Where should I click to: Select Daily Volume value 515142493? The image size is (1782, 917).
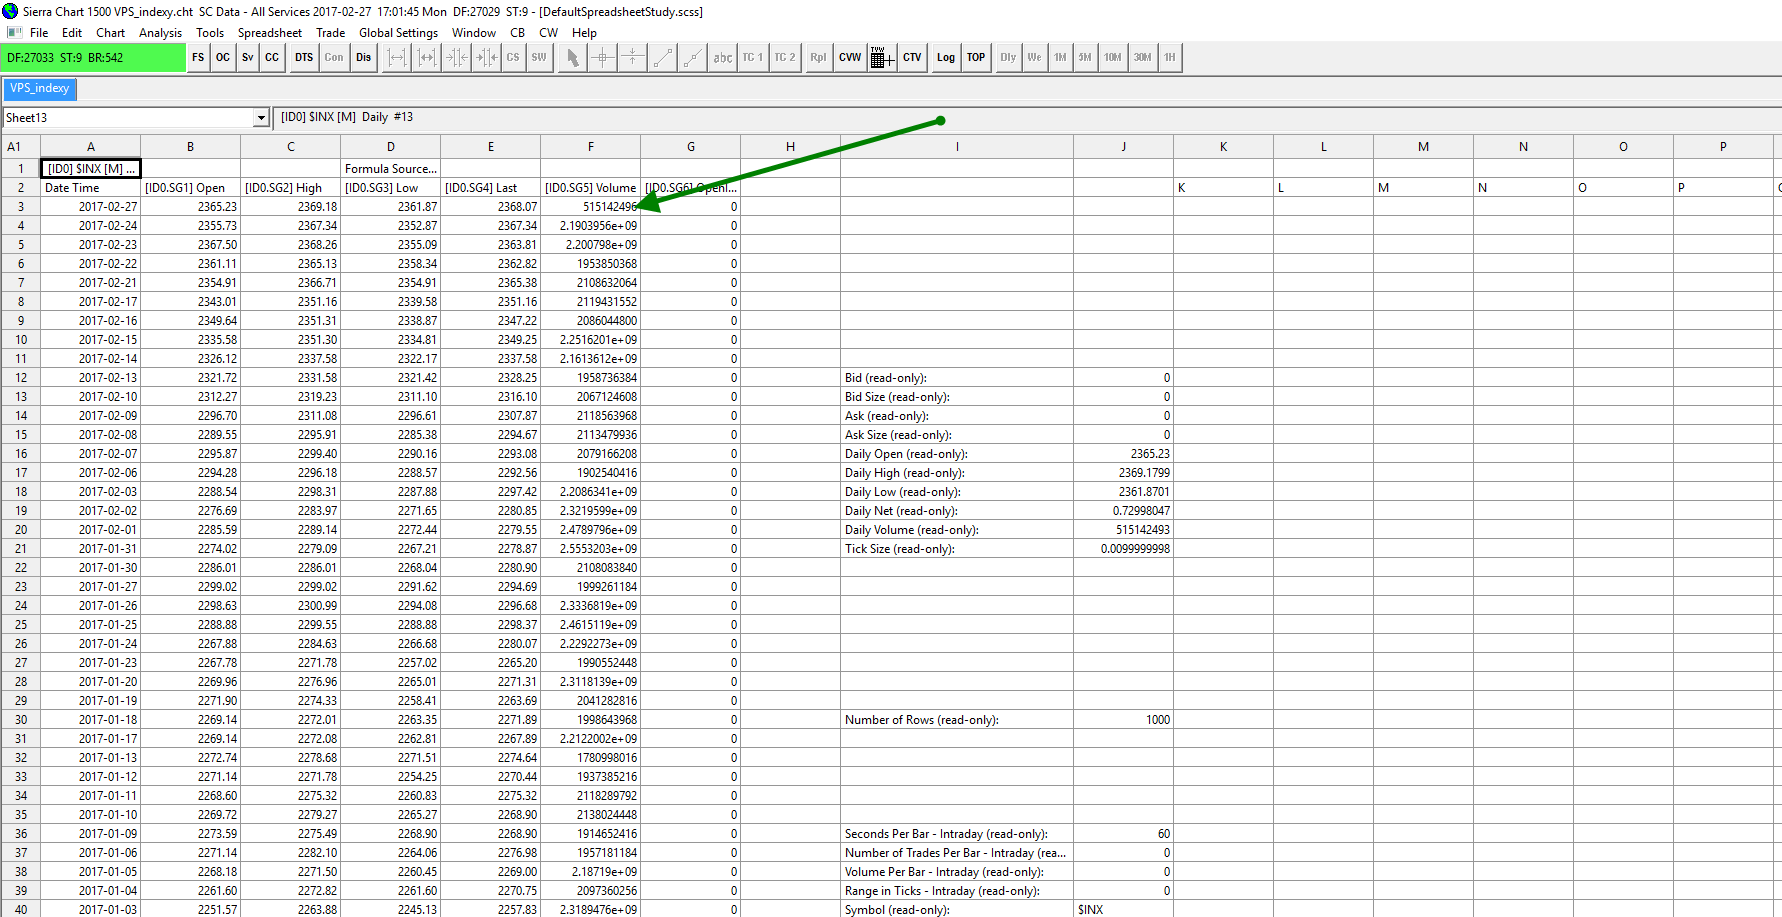pyautogui.click(x=1124, y=530)
